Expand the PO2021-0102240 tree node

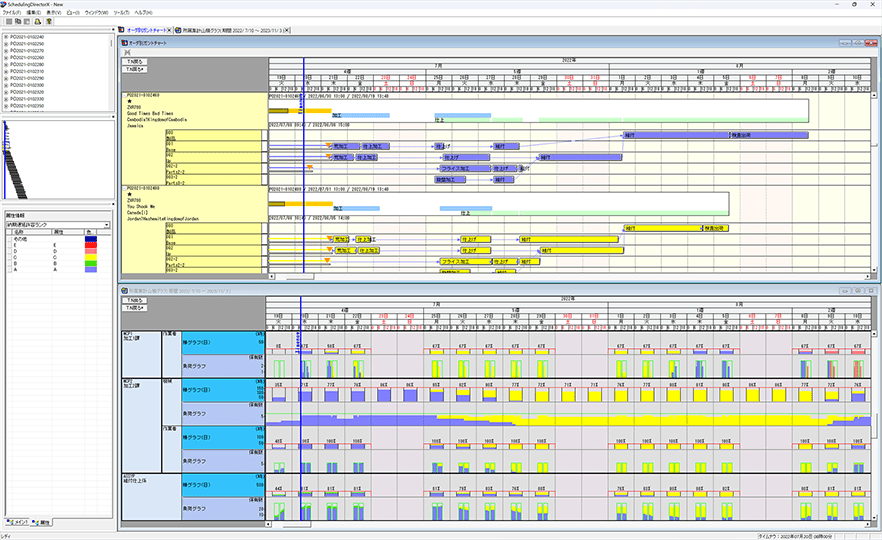6,37
